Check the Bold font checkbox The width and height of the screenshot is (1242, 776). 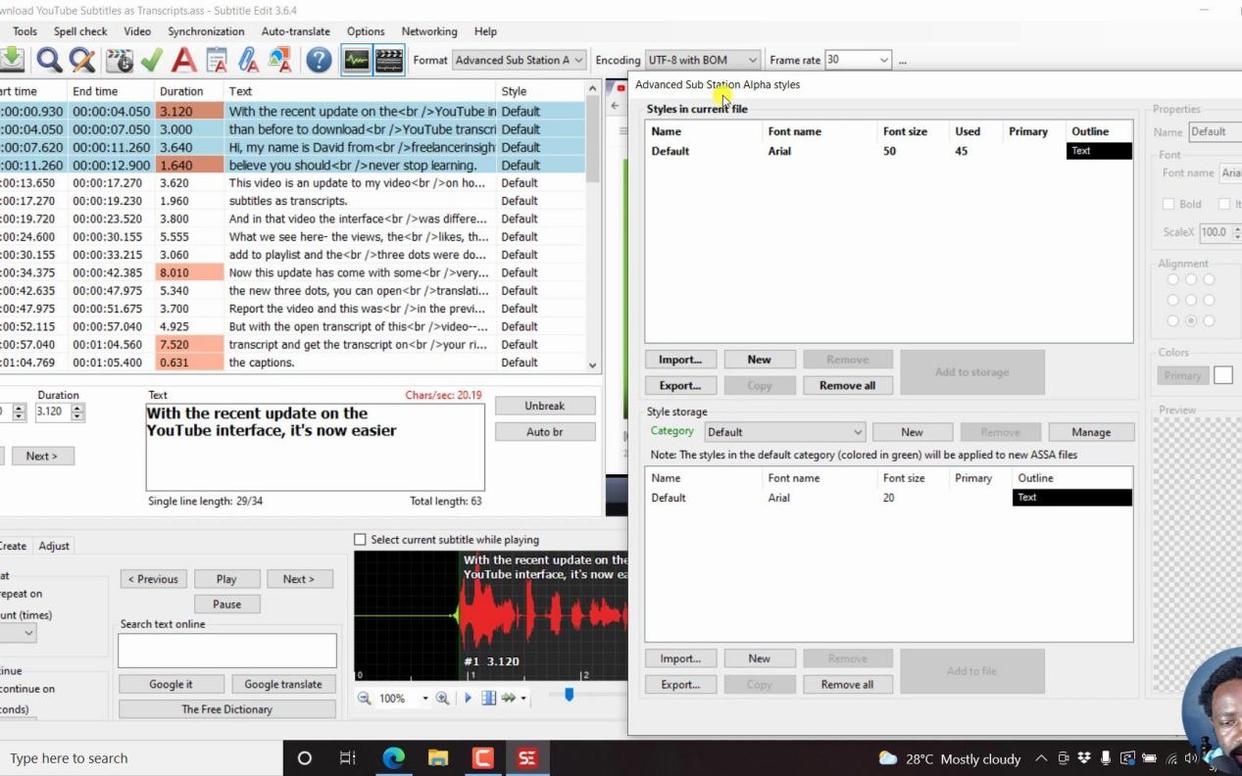pos(1168,204)
